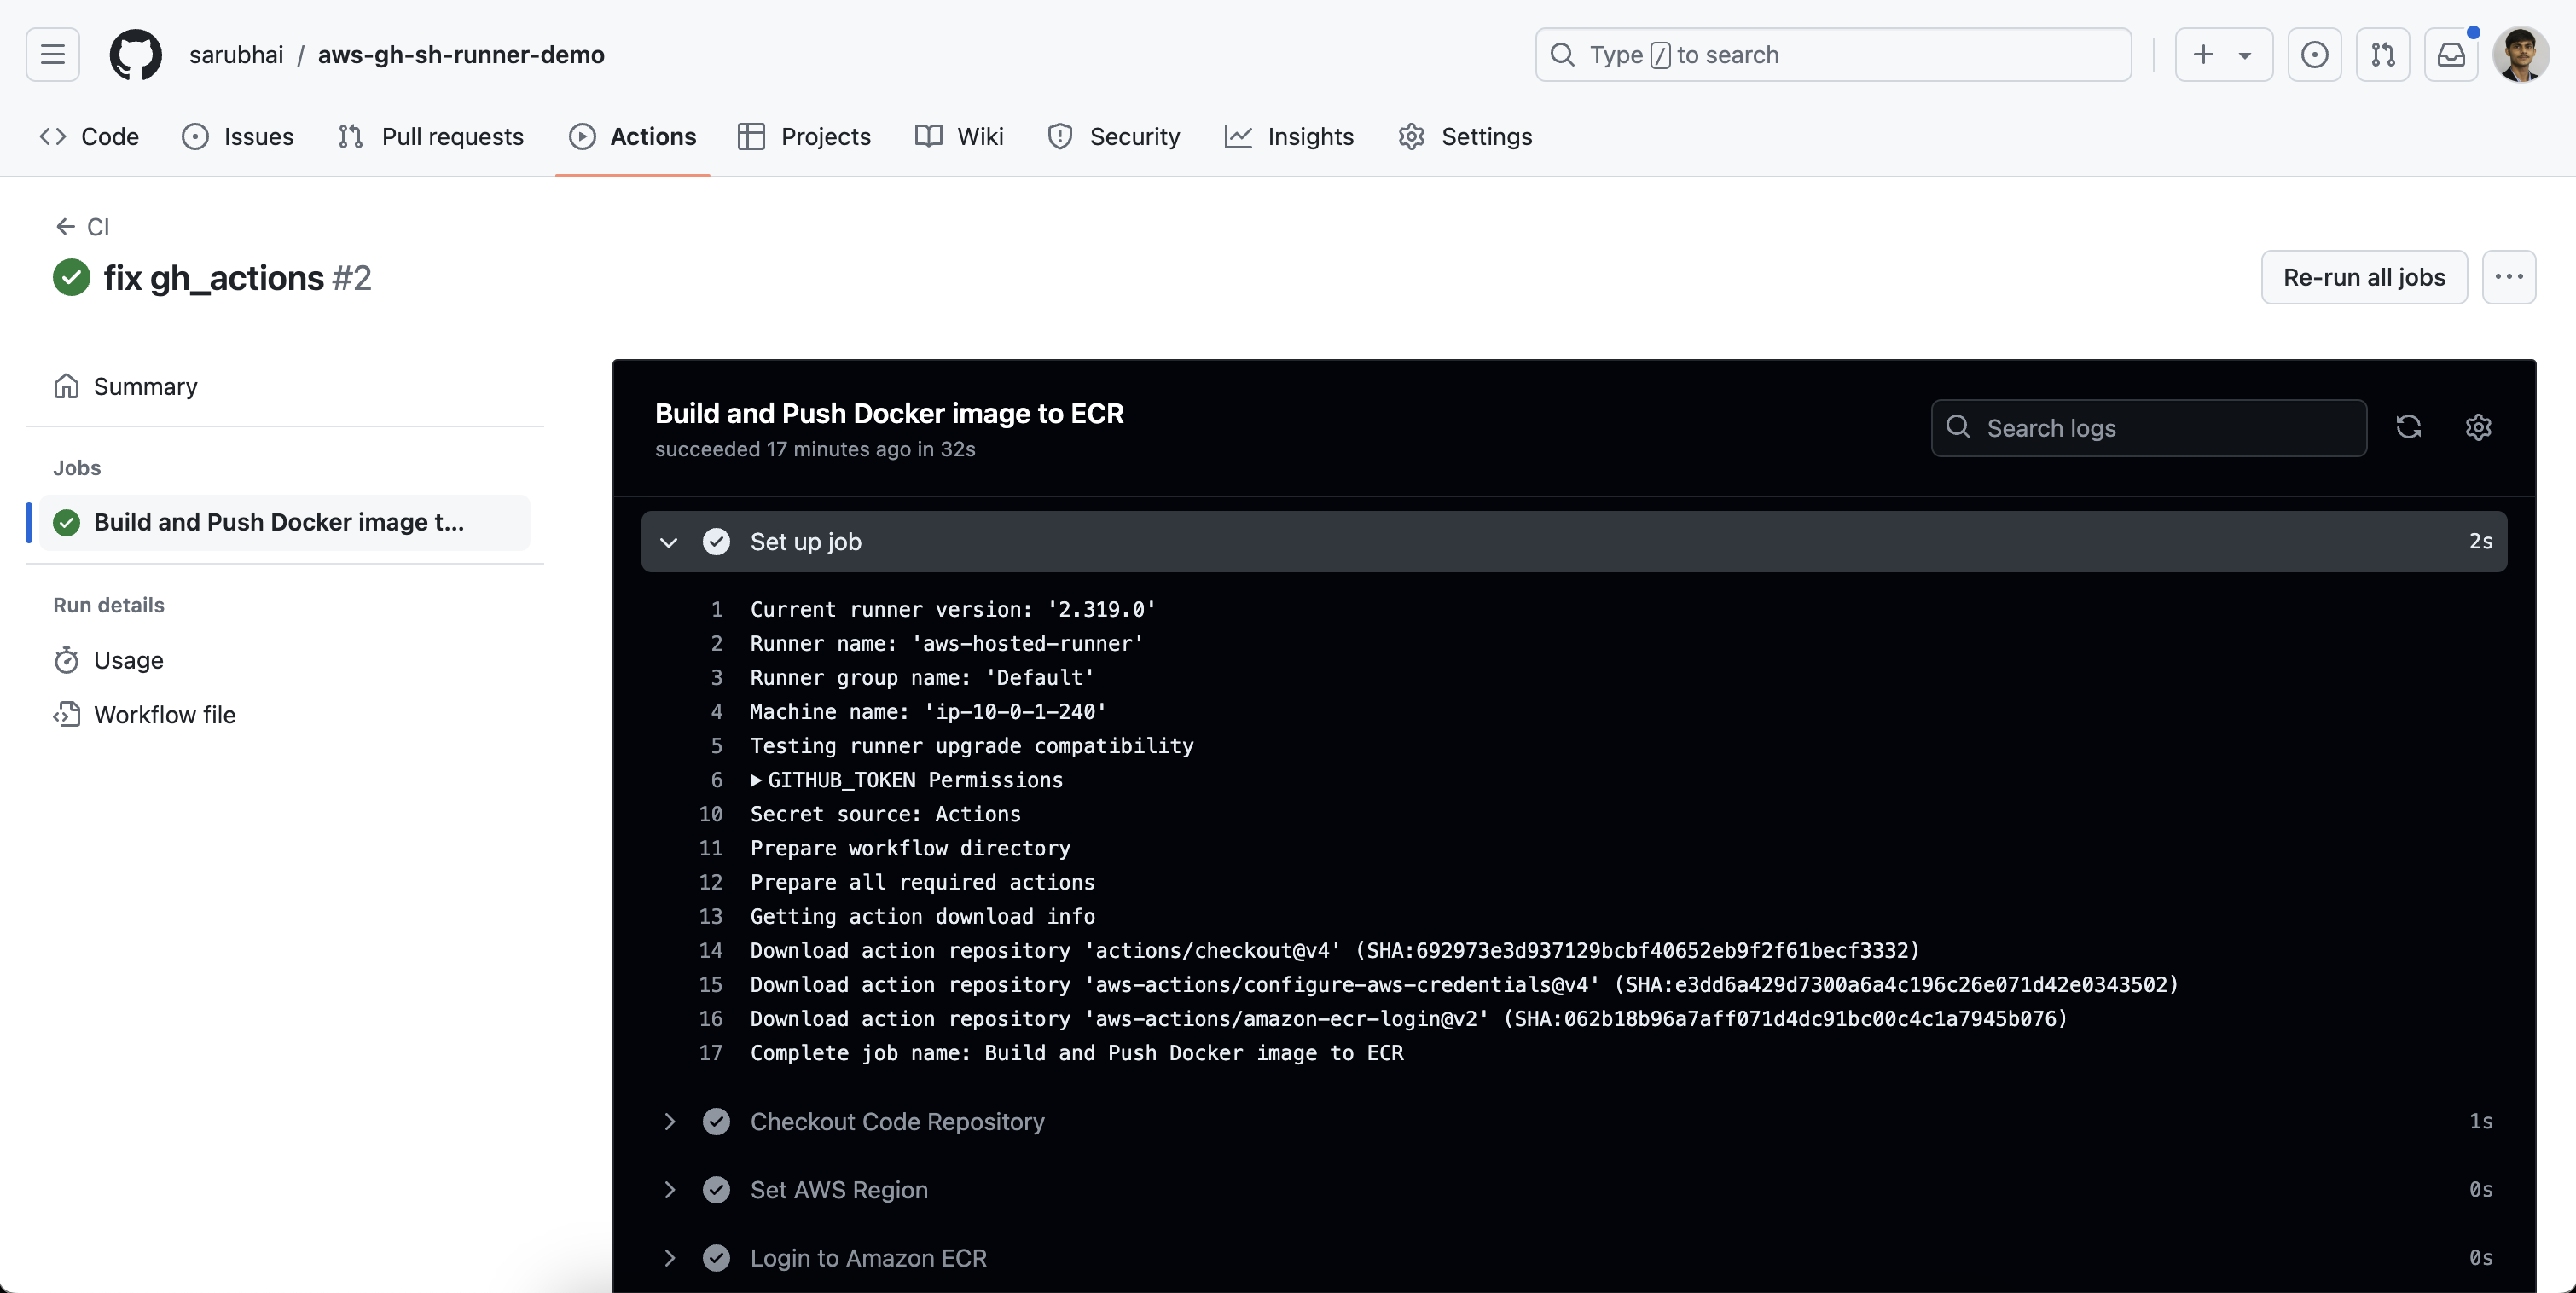Open the Workflow file link
2576x1293 pixels.
pyautogui.click(x=164, y=714)
